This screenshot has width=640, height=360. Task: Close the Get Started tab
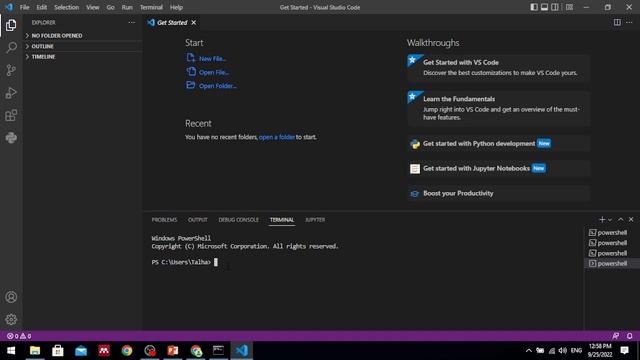(193, 22)
